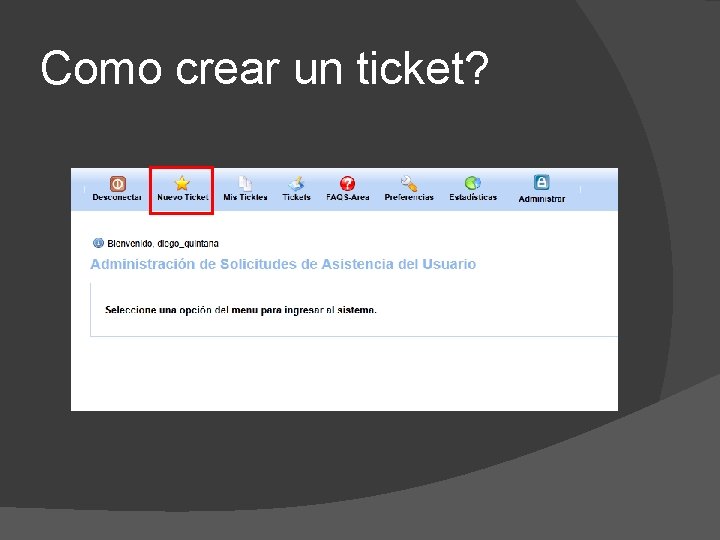Click the slide title 'Como crear un ticket?'
720x540 pixels.
tap(264, 68)
